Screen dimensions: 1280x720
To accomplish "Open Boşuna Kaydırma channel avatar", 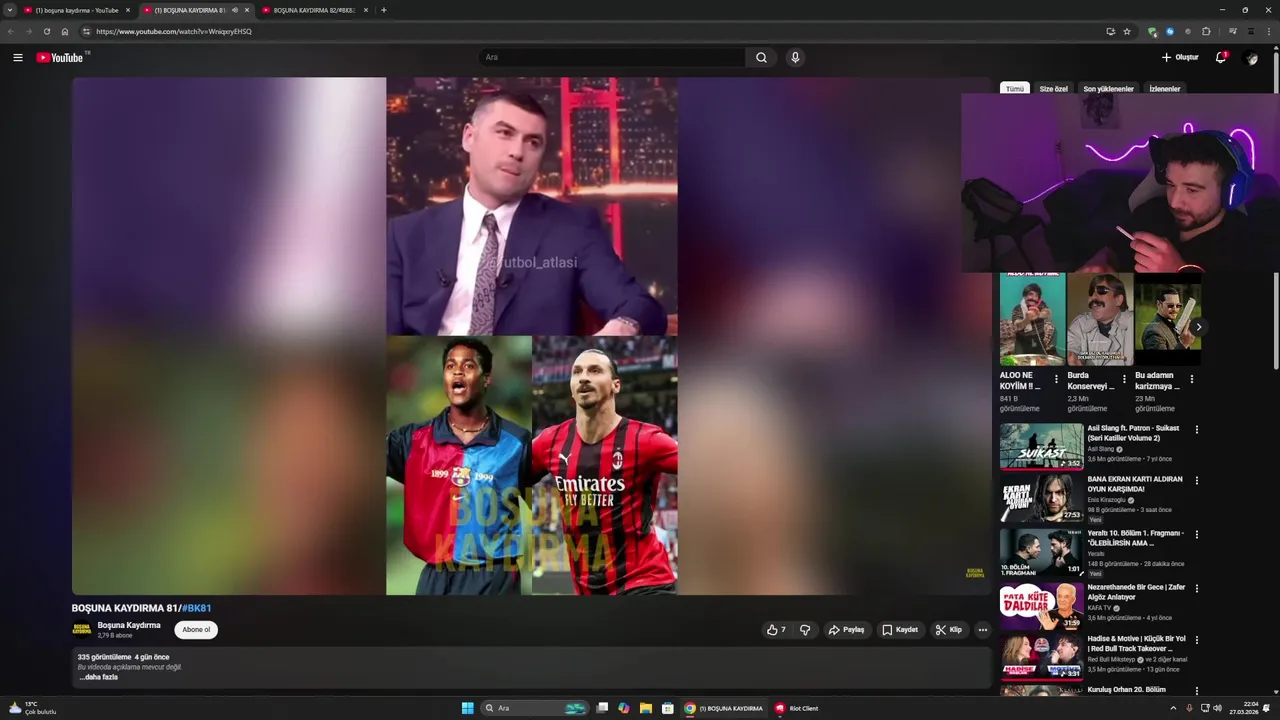I will 81,630.
